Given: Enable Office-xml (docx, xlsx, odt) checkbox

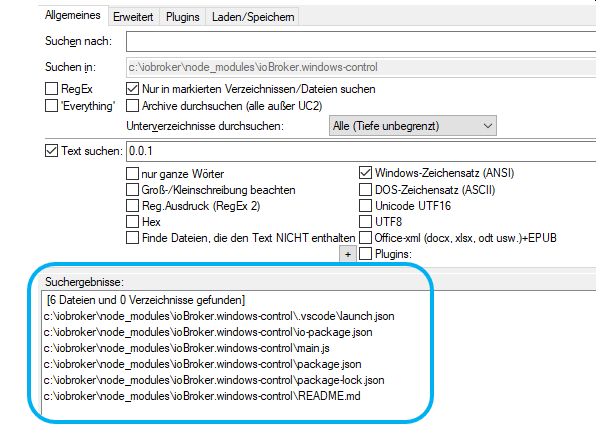Looking at the screenshot, I should pos(365,238).
